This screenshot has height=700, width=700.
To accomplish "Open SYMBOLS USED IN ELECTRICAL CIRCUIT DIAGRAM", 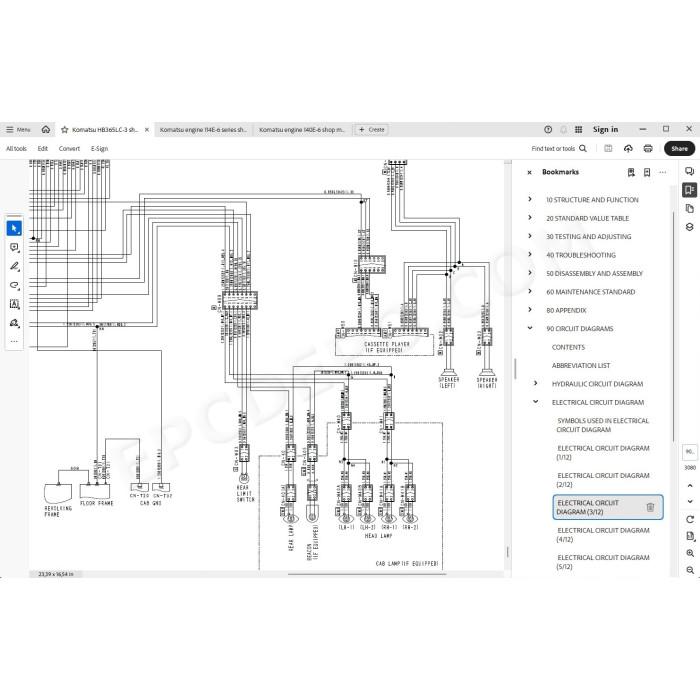I will 603,425.
